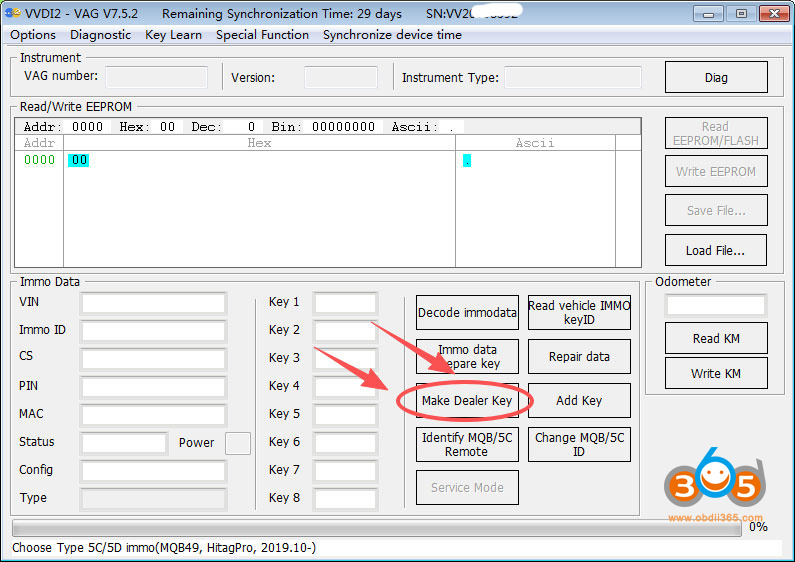Click the VIN input field
Screen dimensions: 795x562
coord(153,303)
